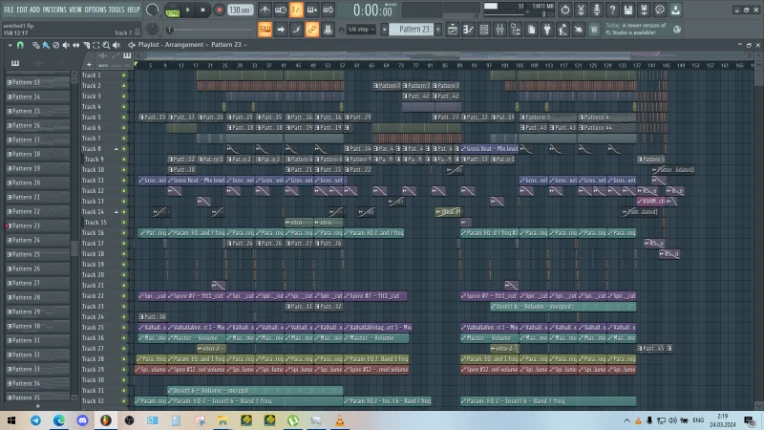The height and width of the screenshot is (430, 764).
Task: Open the TOOLS menu
Action: point(116,10)
